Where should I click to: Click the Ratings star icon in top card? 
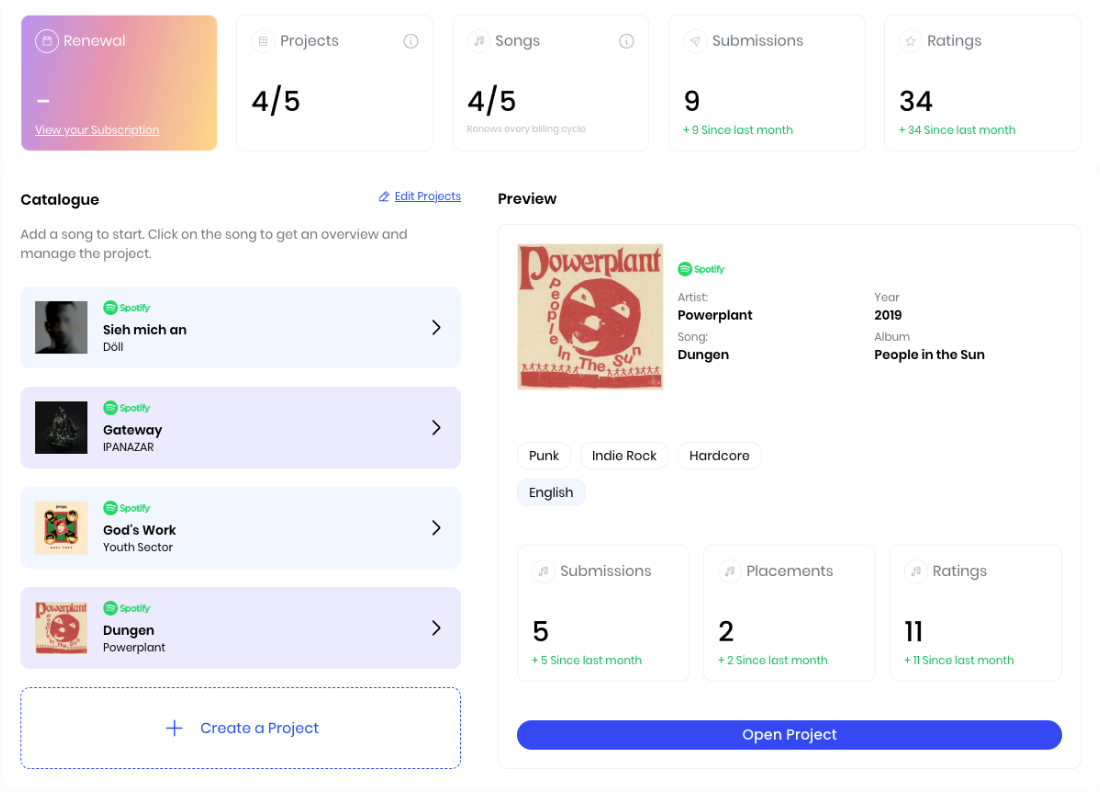pyautogui.click(x=911, y=41)
